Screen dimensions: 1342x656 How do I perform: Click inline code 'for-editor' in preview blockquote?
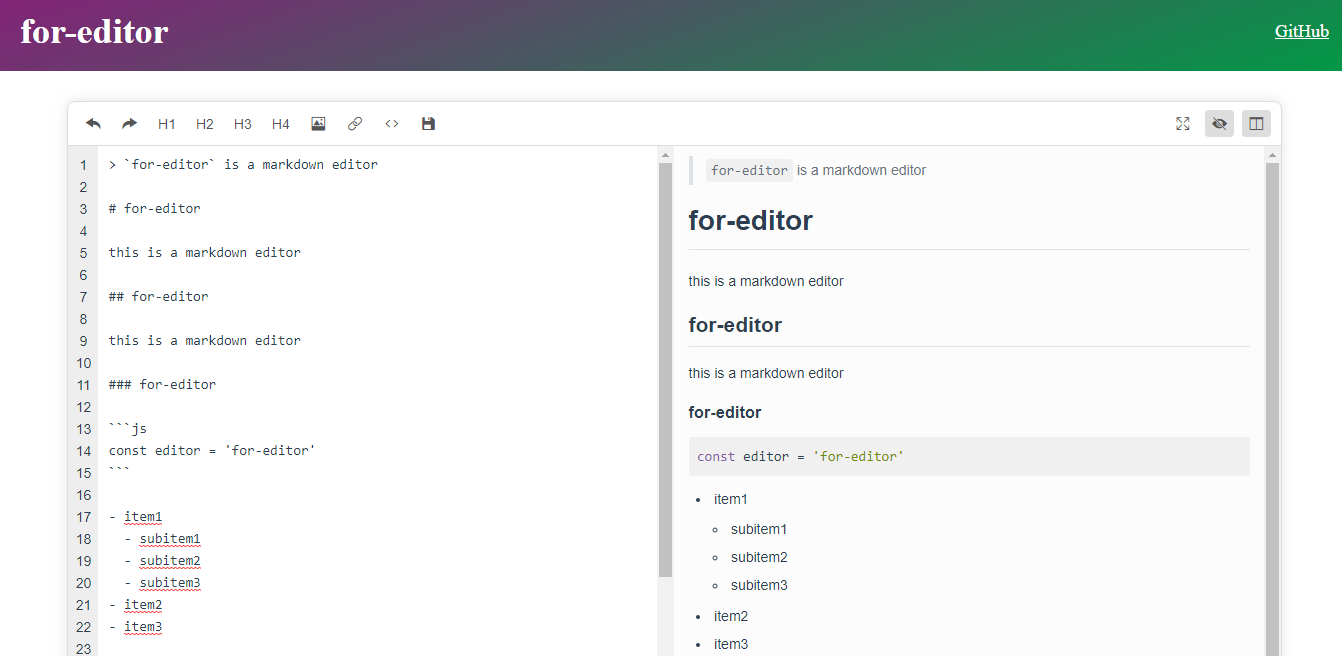click(750, 170)
